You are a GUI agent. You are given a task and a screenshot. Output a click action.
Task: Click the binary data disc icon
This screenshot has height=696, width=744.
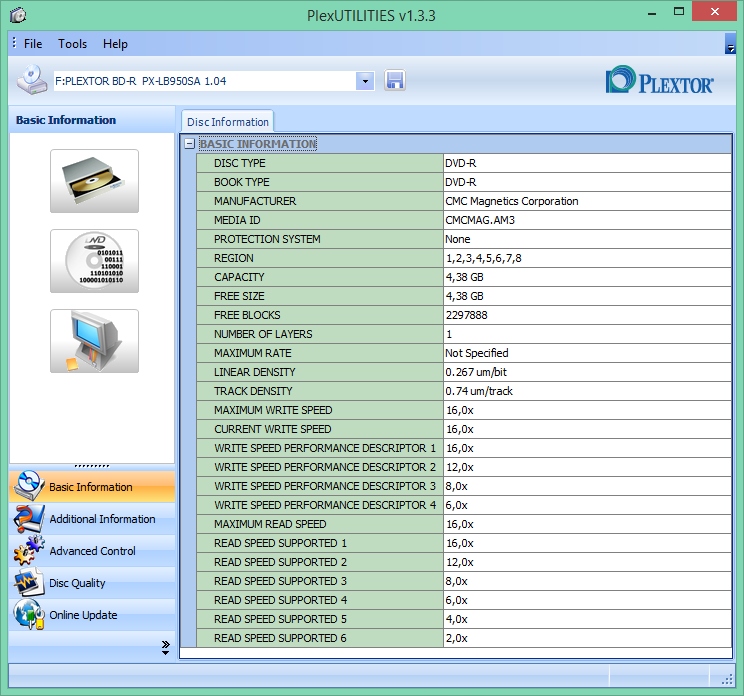point(94,261)
